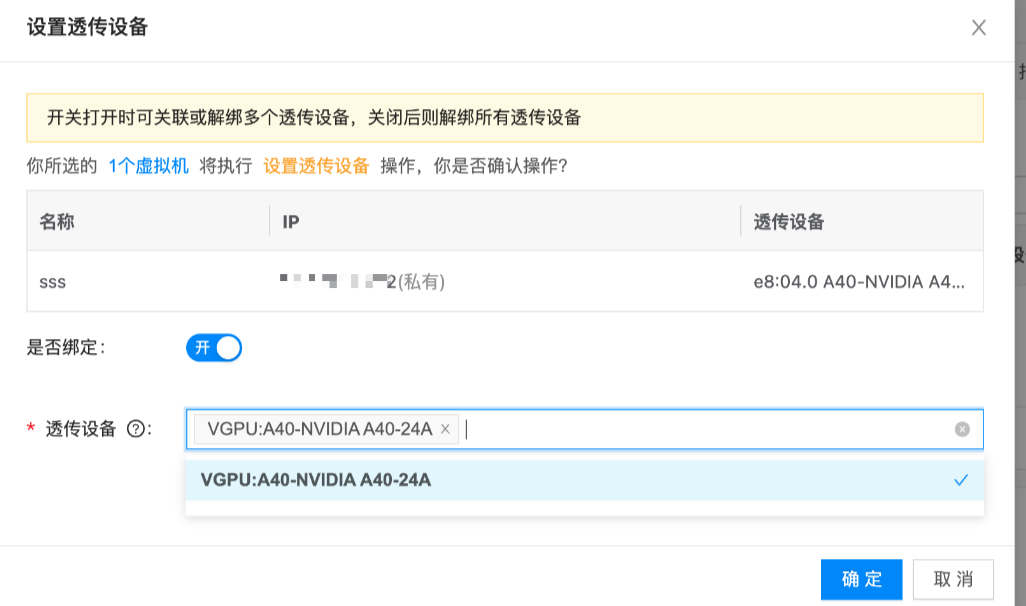Screen dimensions: 1026x606
Task: Select VGPU:A40-NVIDIA A40-24A from the dropdown list
Action: click(316, 480)
